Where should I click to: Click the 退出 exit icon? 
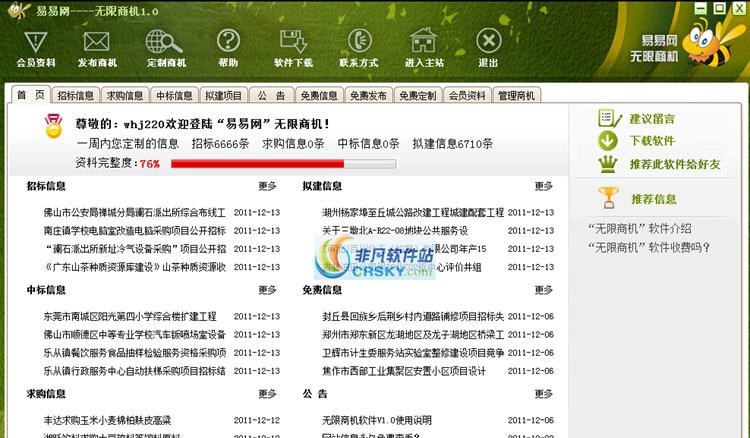click(489, 41)
